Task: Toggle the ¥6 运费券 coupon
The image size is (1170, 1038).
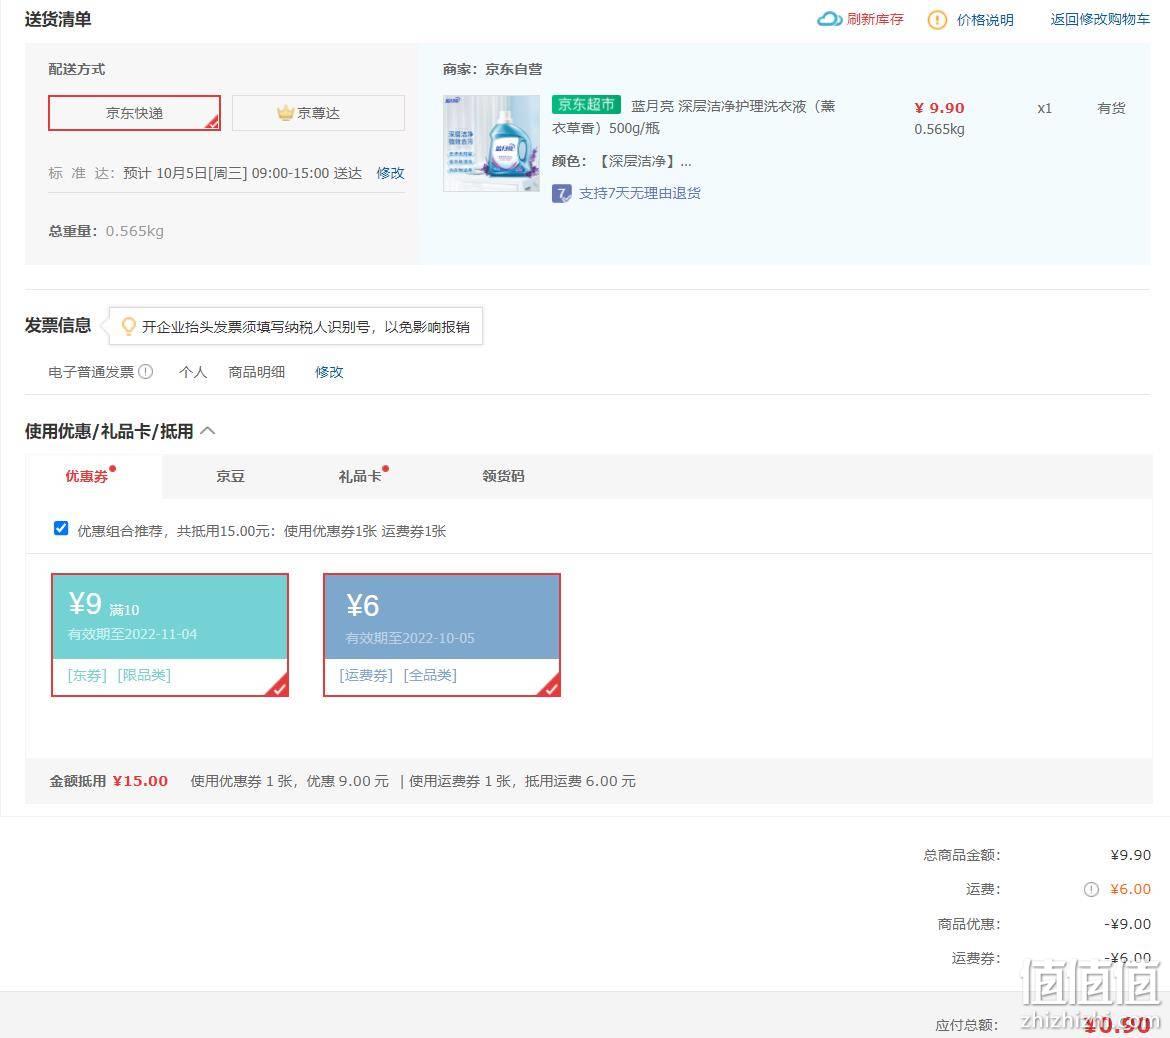Action: [442, 635]
